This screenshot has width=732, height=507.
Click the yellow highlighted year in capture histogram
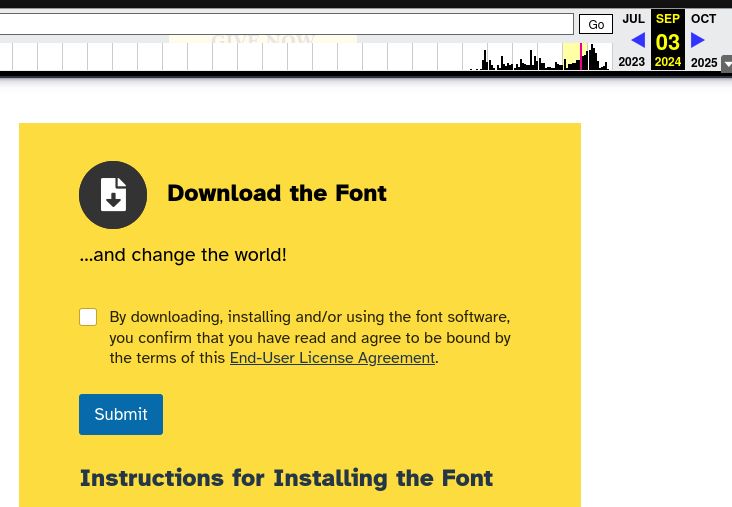click(x=575, y=56)
